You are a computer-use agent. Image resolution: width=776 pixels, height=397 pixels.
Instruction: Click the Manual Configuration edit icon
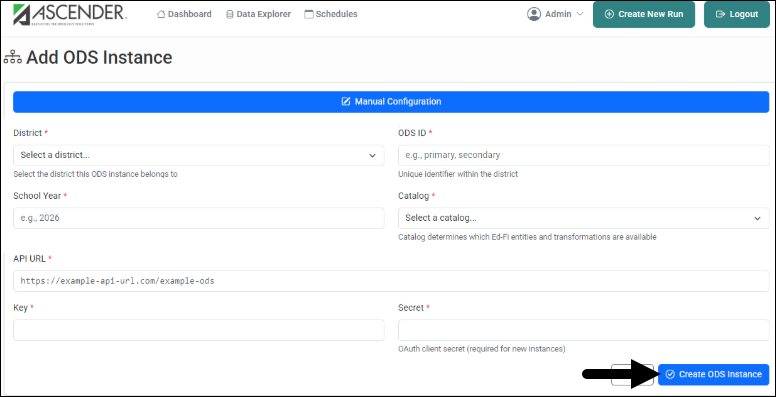coord(346,101)
